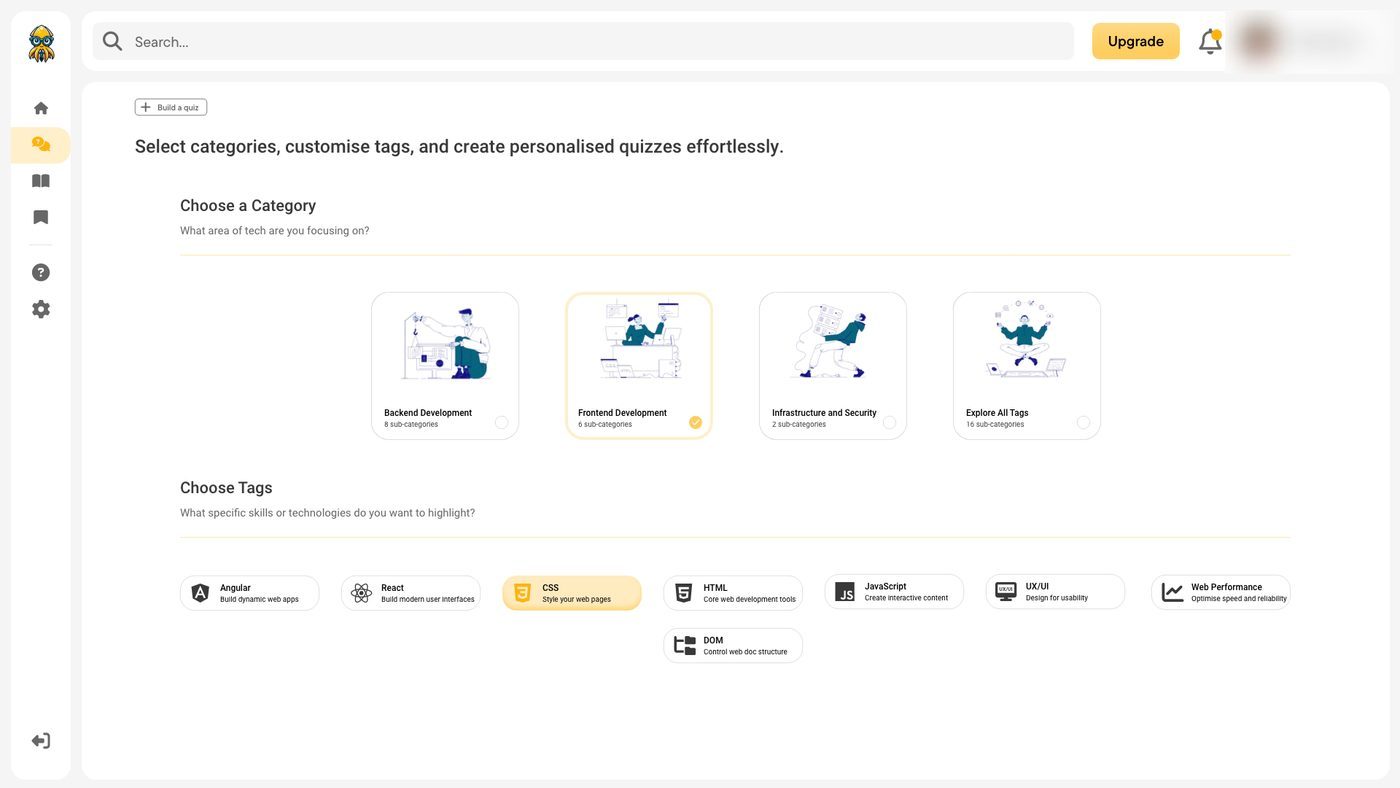This screenshot has height=788, width=1400.
Task: Toggle the selected CSS tag
Action: click(572, 593)
